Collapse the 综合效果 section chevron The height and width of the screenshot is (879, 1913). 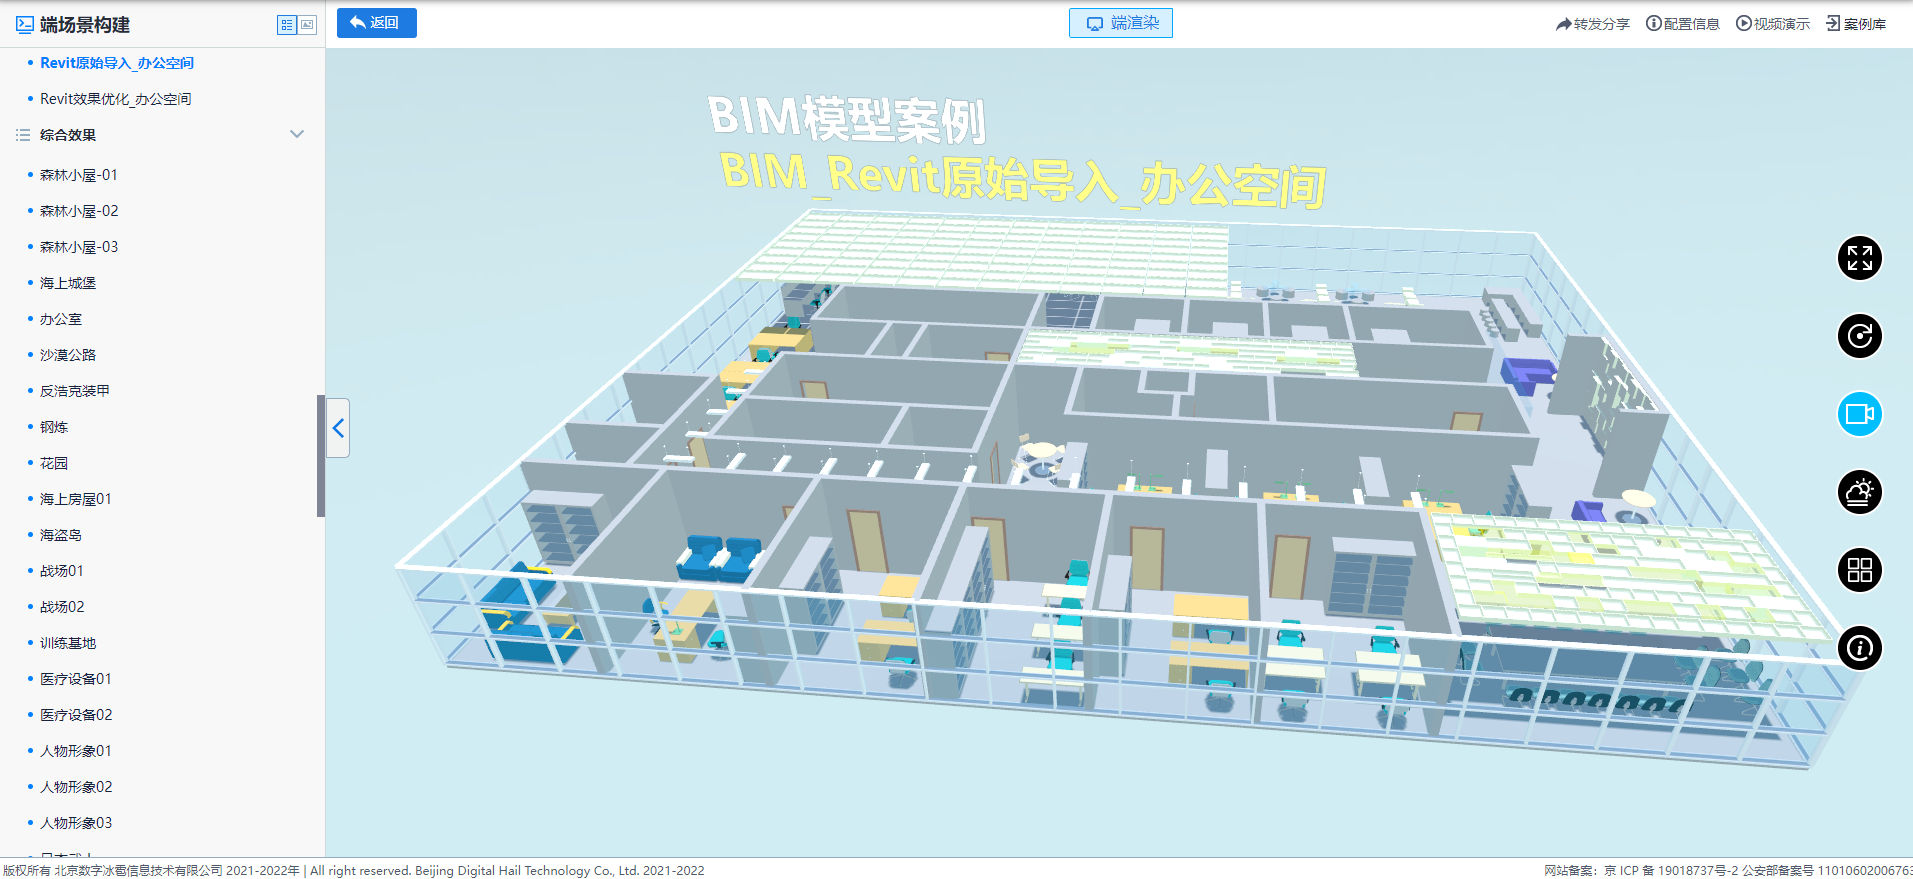click(x=297, y=134)
